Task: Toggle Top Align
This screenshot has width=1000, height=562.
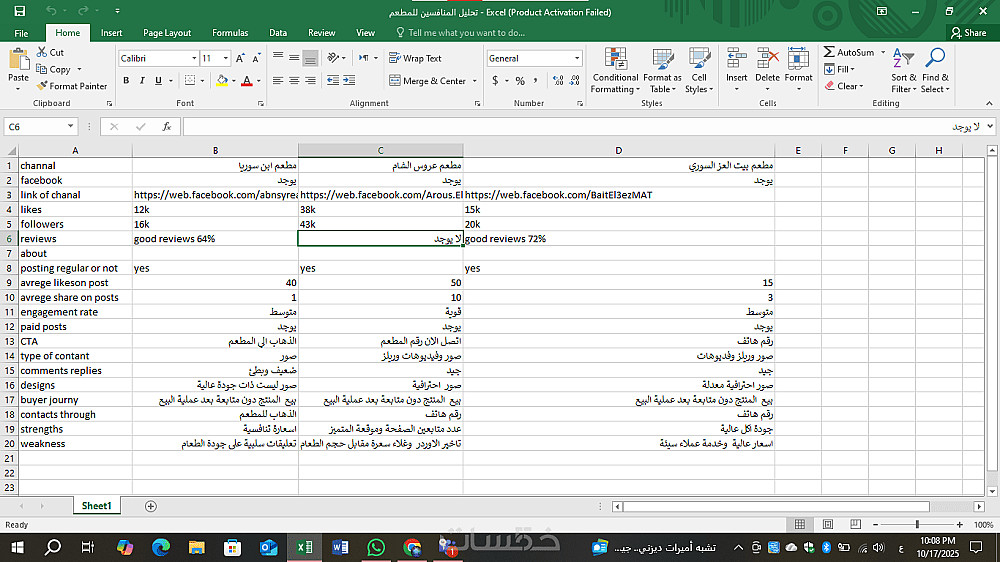Action: click(x=277, y=58)
